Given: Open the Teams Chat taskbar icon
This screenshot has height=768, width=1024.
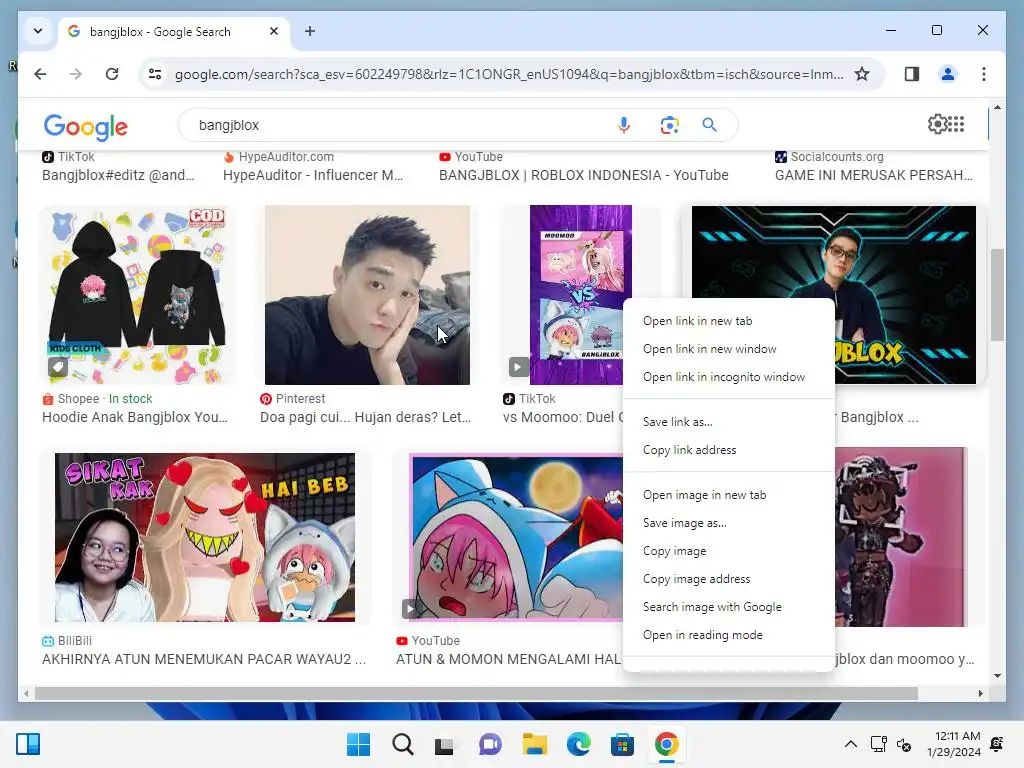Looking at the screenshot, I should [490, 744].
